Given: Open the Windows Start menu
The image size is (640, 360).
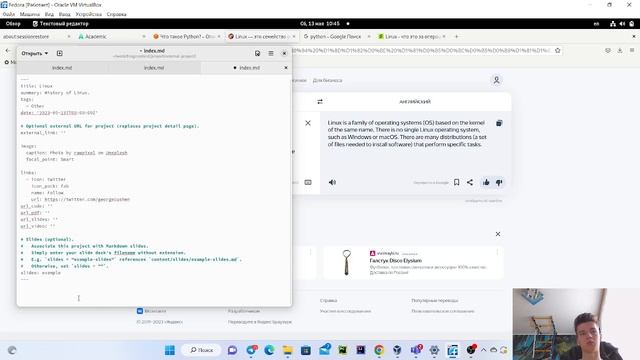Looking at the screenshot, I should click(x=170, y=350).
